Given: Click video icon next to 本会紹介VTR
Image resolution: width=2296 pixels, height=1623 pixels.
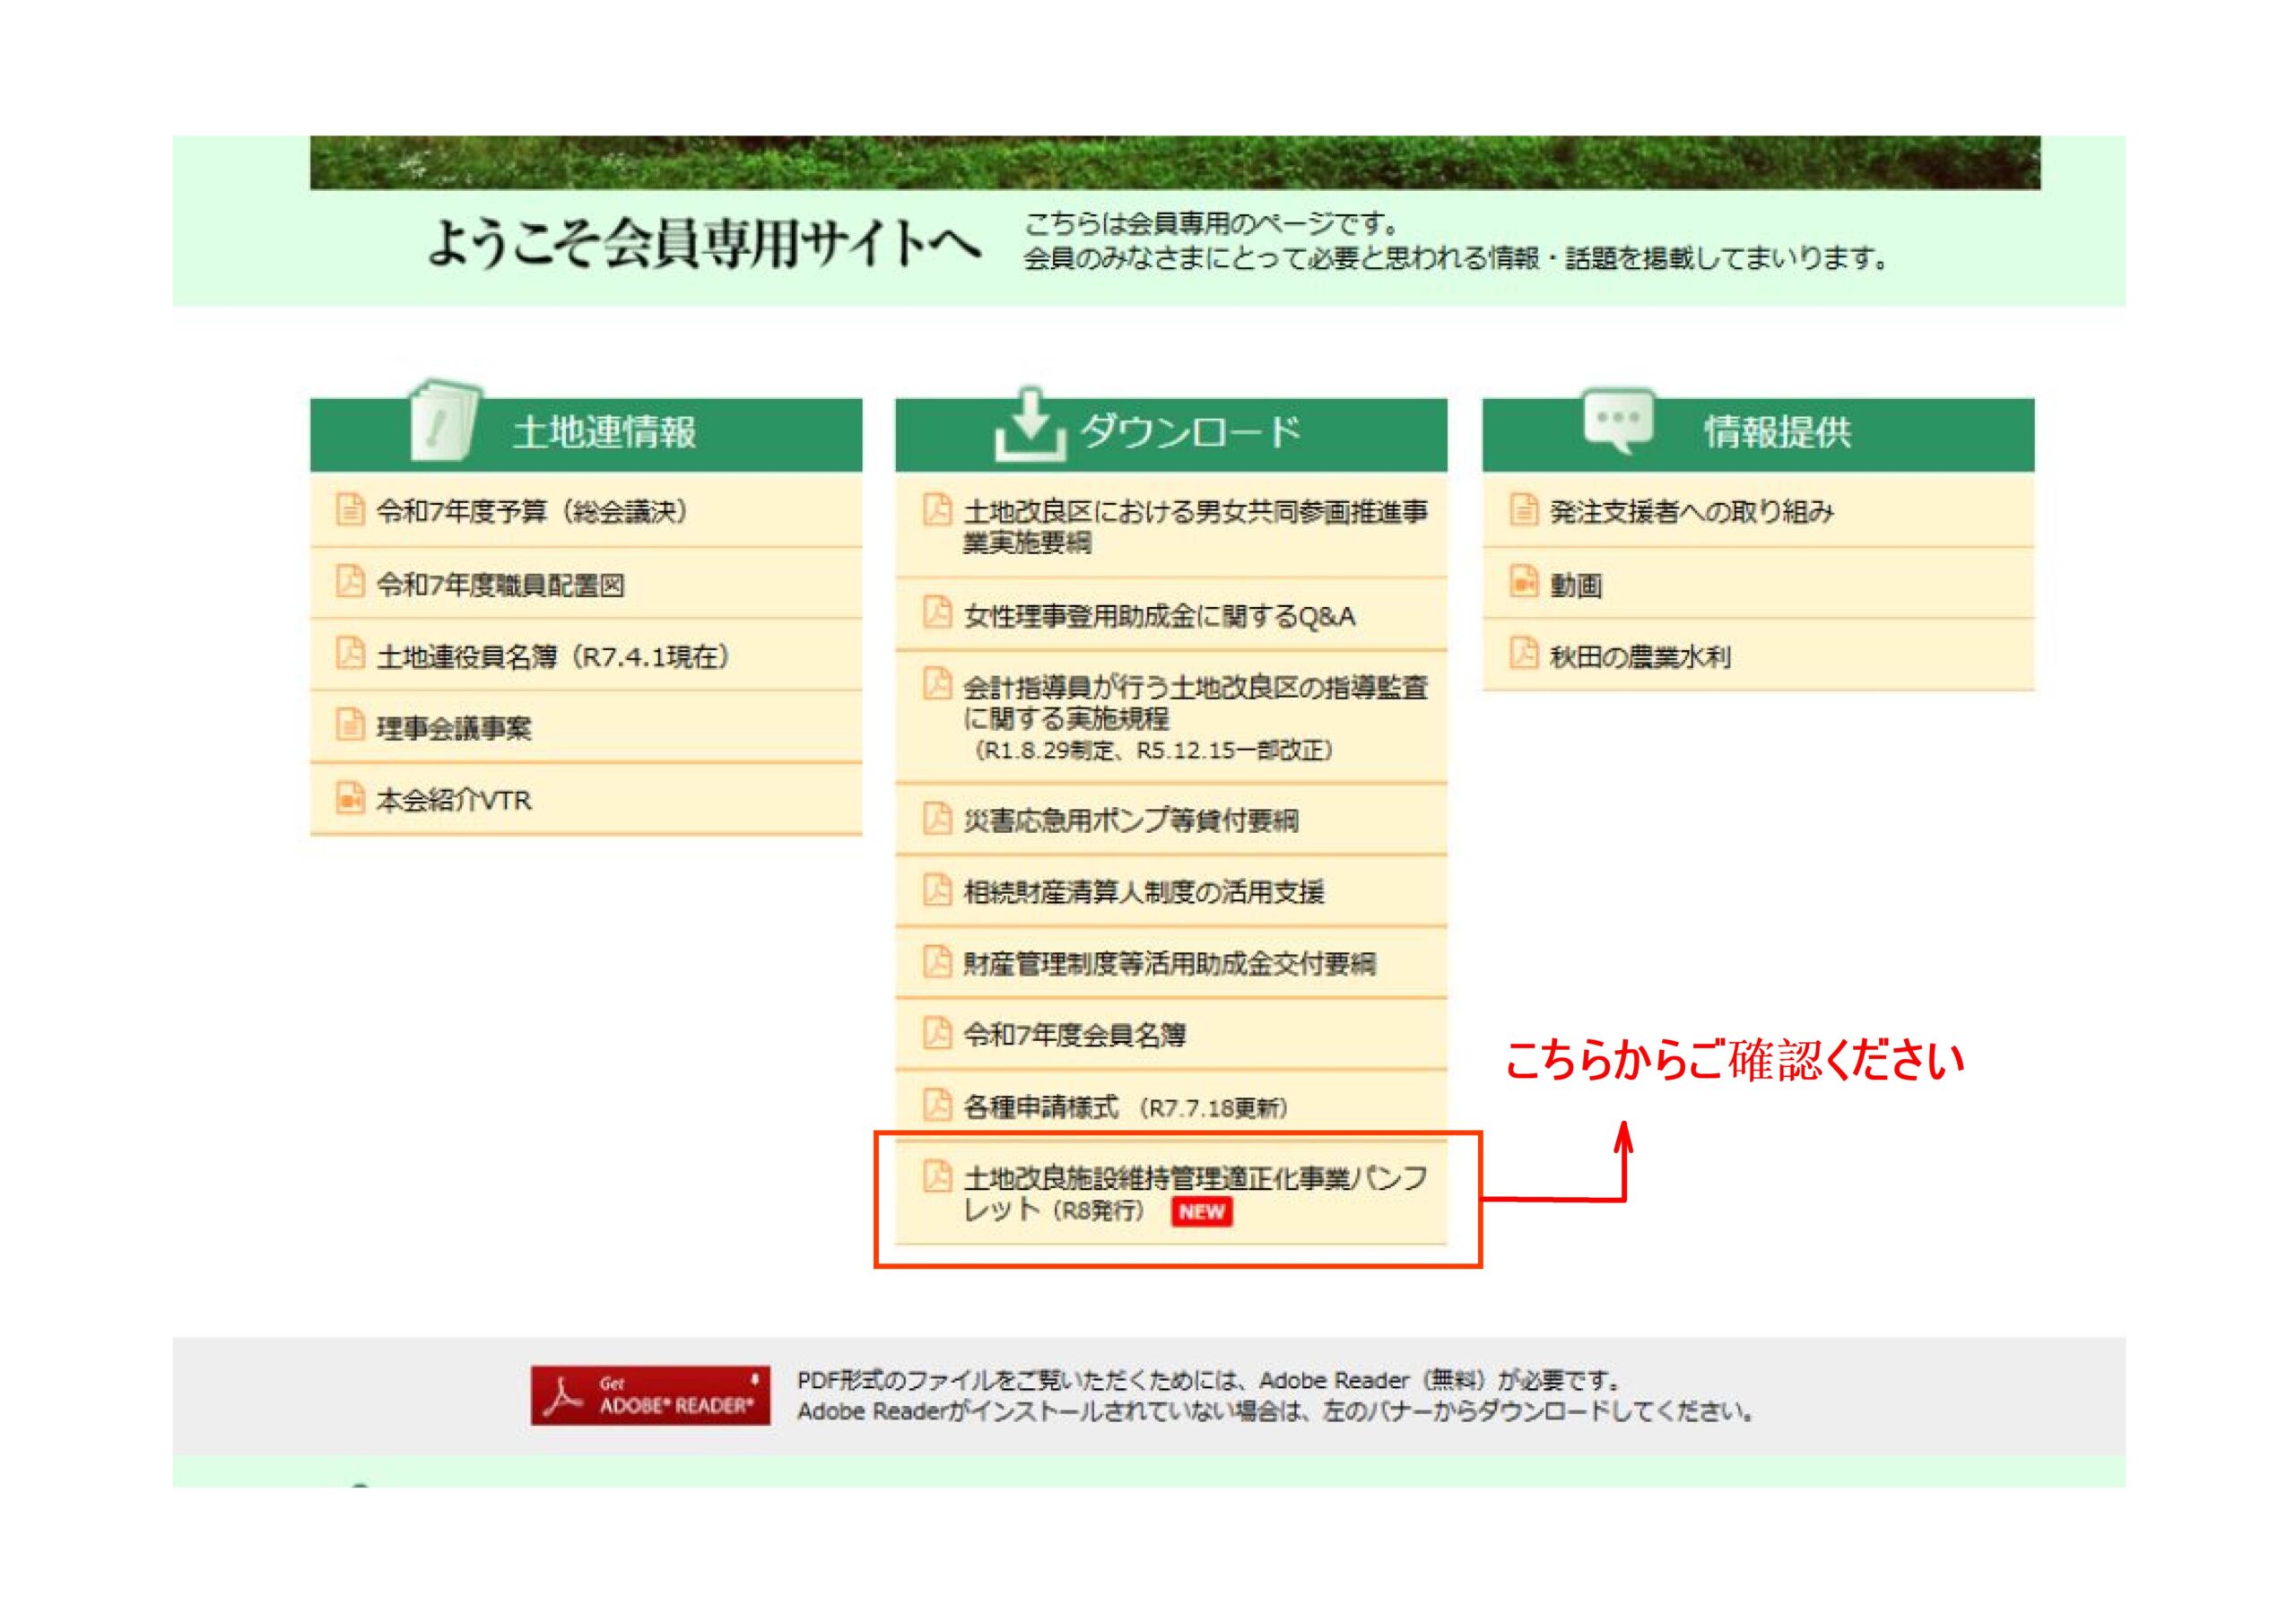Looking at the screenshot, I should coord(350,798).
